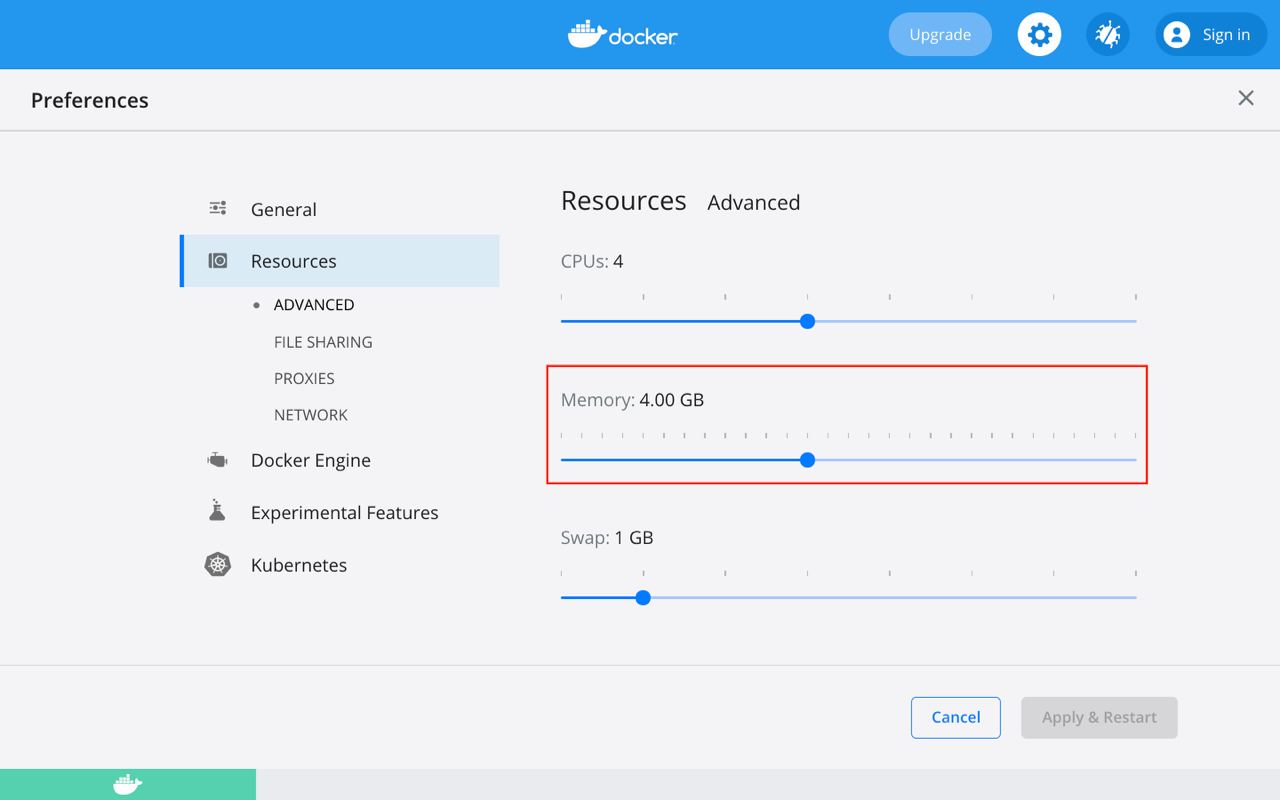1280x800 pixels.
Task: Click Apply & Restart button
Action: pyautogui.click(x=1099, y=717)
